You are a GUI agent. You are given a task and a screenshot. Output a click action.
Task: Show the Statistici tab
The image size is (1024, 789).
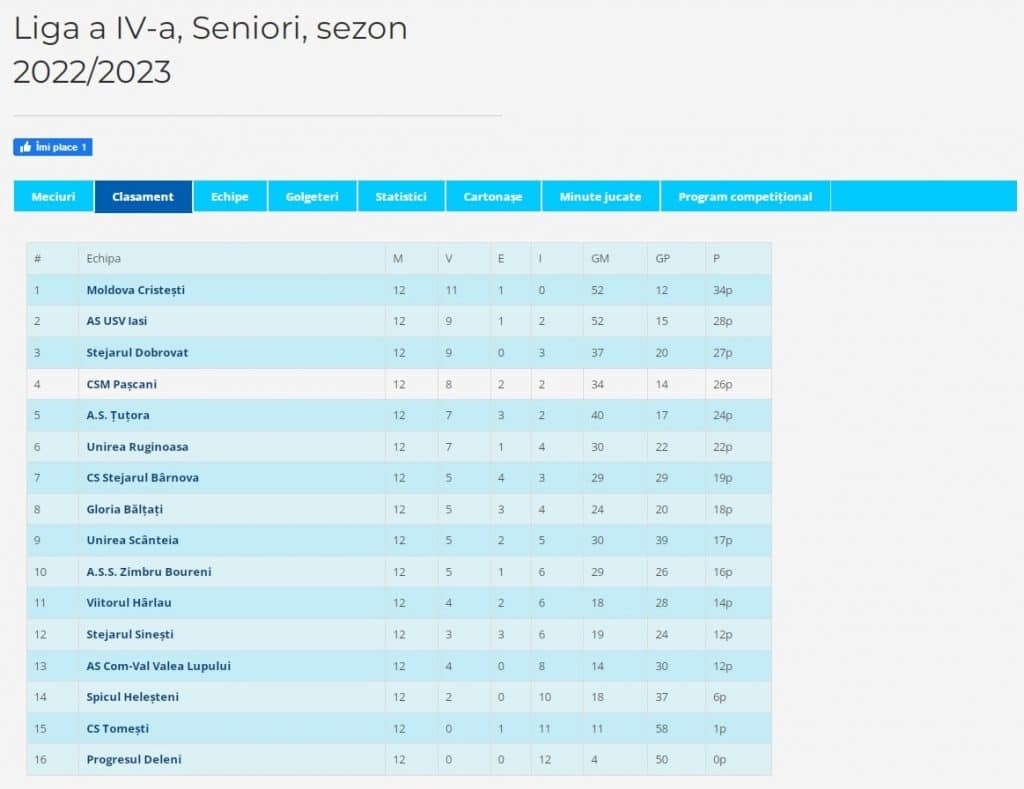(x=401, y=197)
